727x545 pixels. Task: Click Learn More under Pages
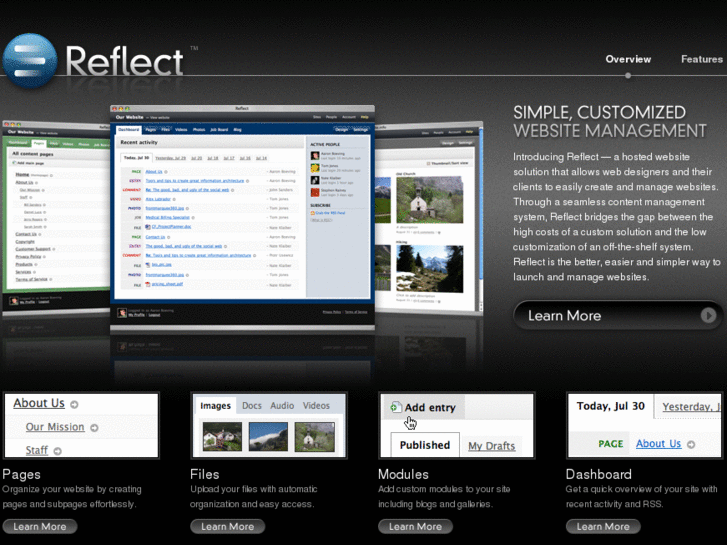click(x=40, y=526)
